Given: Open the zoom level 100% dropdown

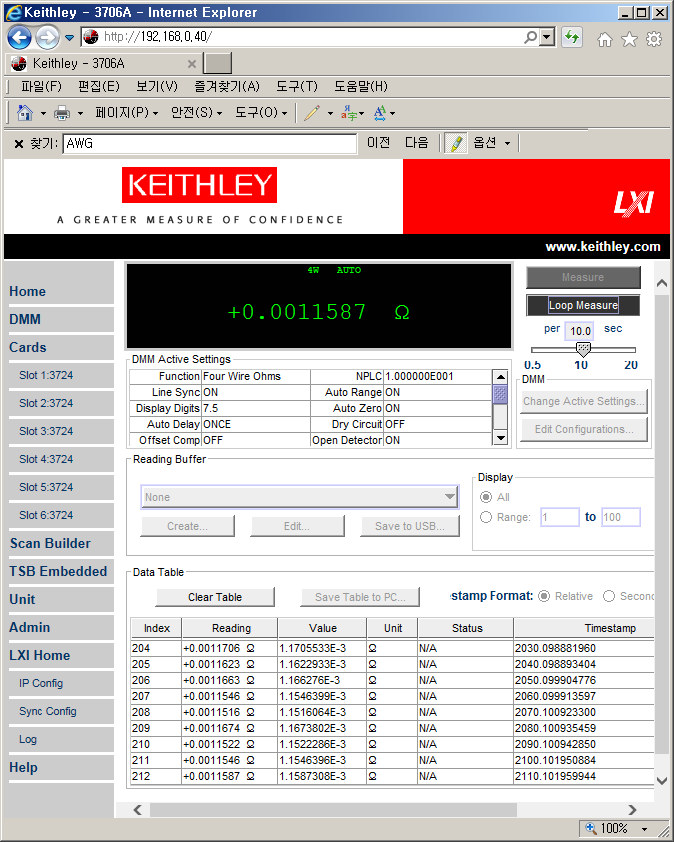Looking at the screenshot, I should (645, 829).
